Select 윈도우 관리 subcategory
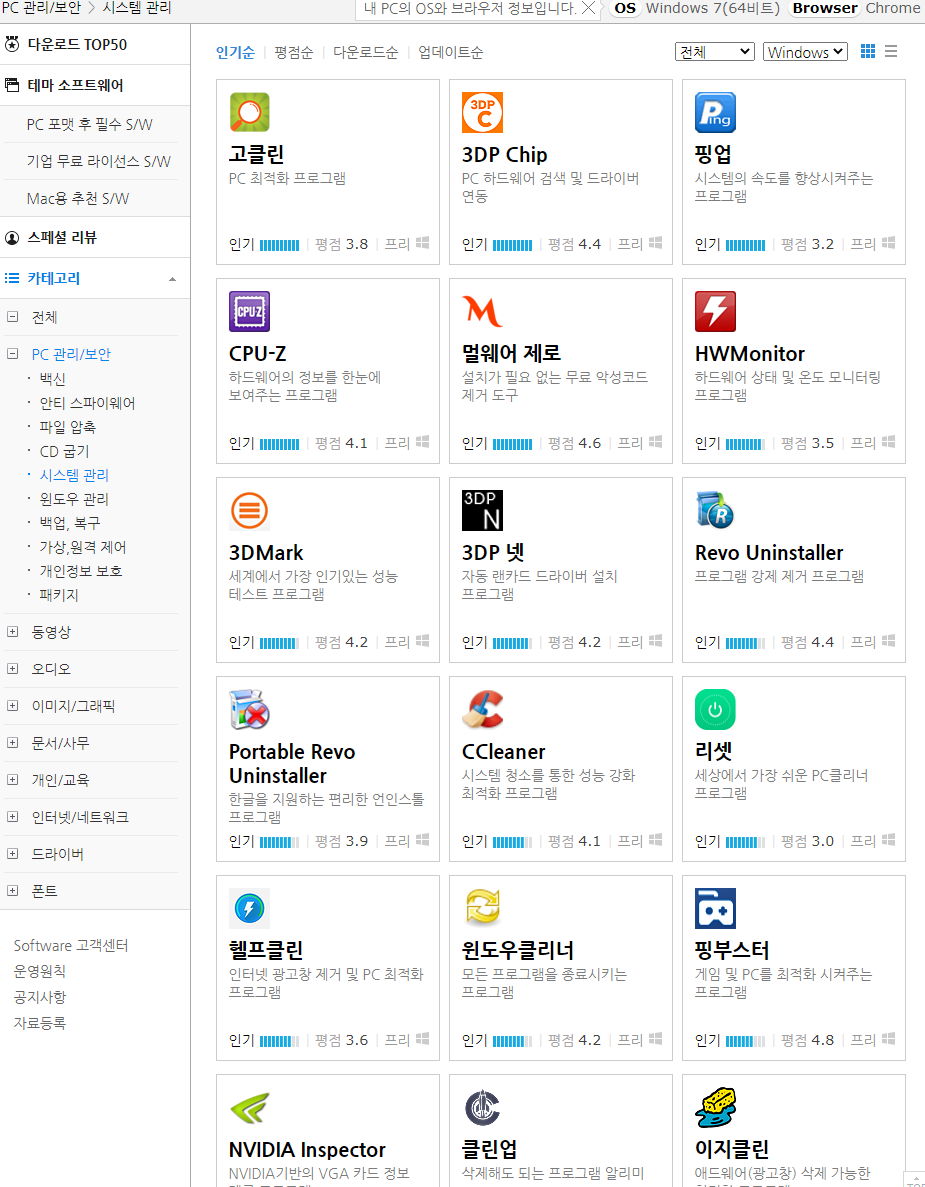This screenshot has height=1187, width=925. [x=74, y=499]
